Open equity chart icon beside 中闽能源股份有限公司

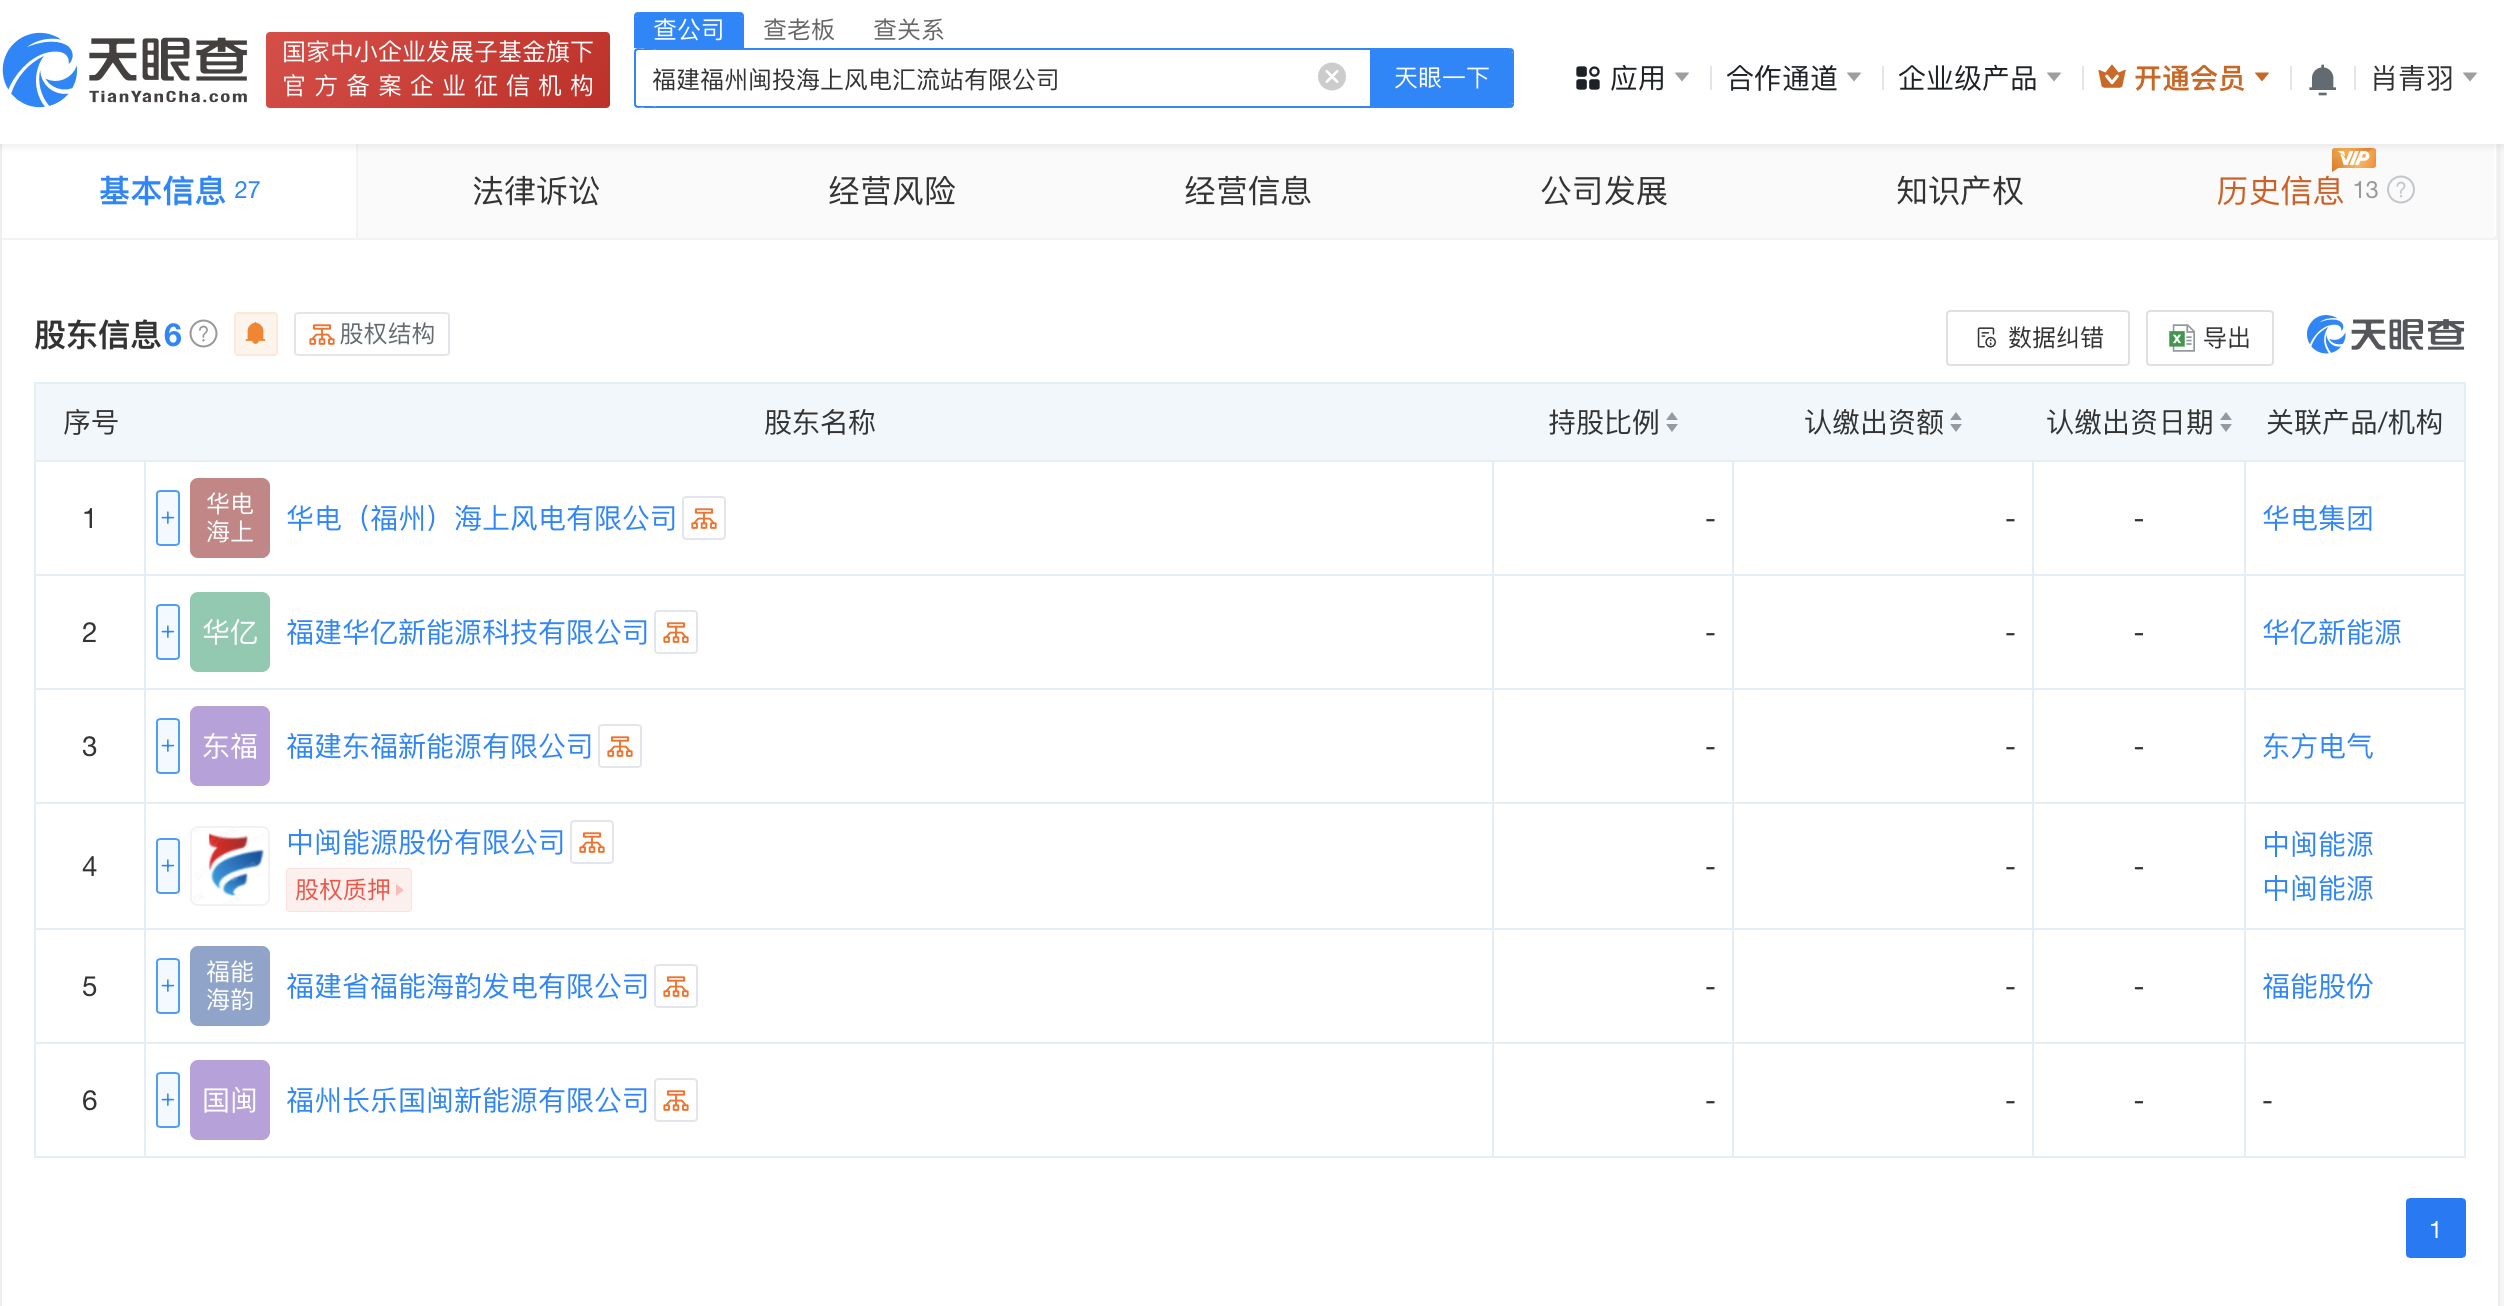point(592,843)
